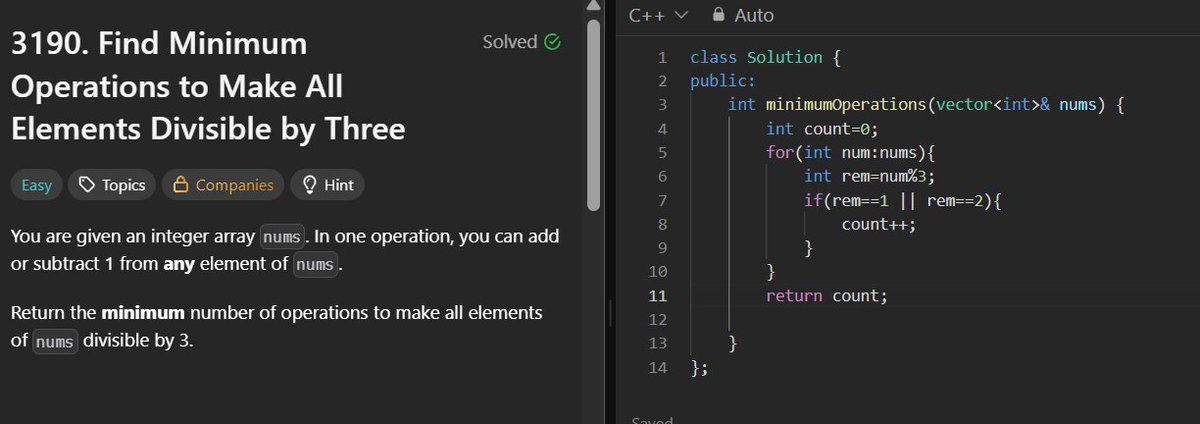Click the 'nums' inline code in first sentence
The height and width of the screenshot is (424, 1200).
(x=281, y=238)
